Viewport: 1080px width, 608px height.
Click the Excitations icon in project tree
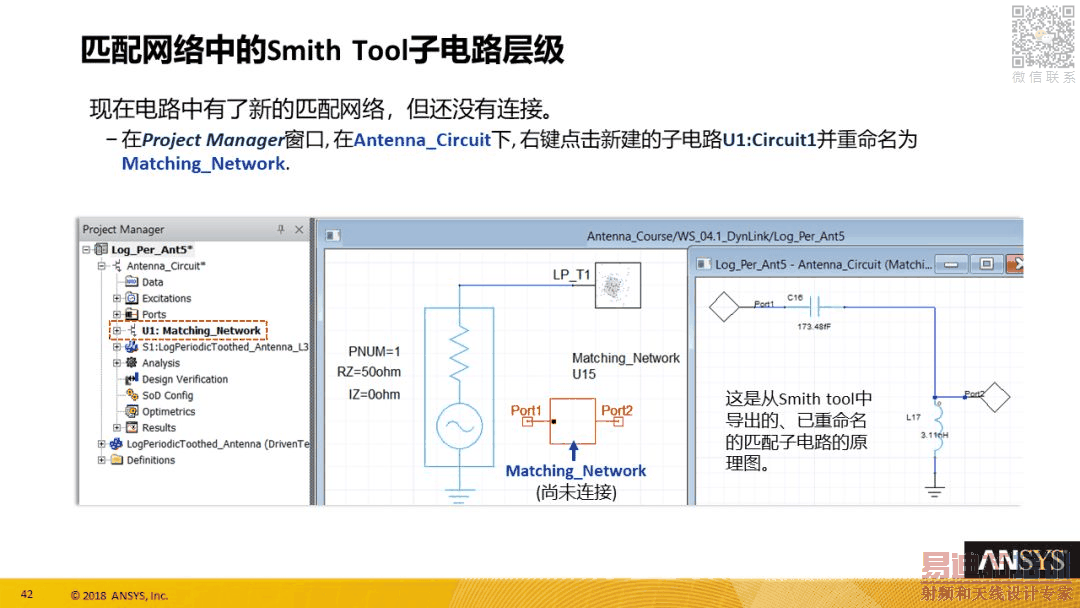click(132, 298)
